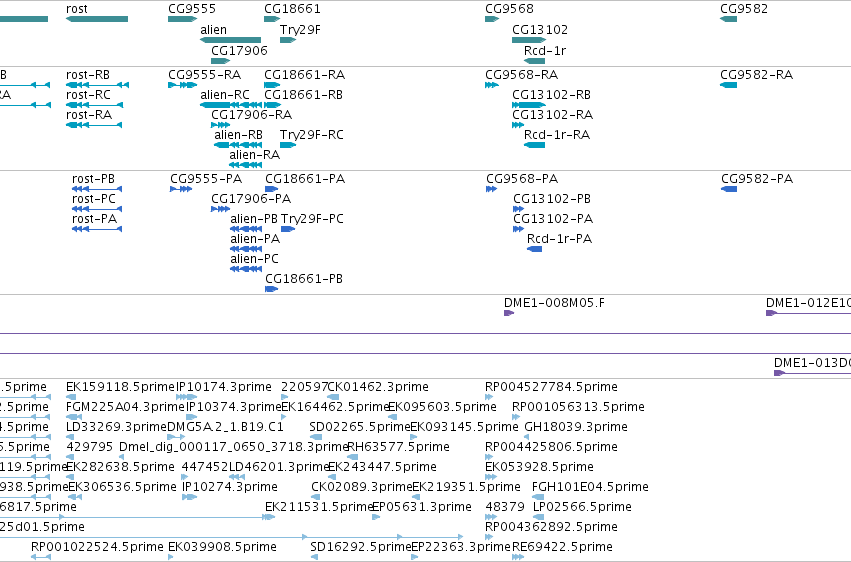Select the Rcd-1r-PA protein feature
The width and height of the screenshot is (851, 562).
560,239
